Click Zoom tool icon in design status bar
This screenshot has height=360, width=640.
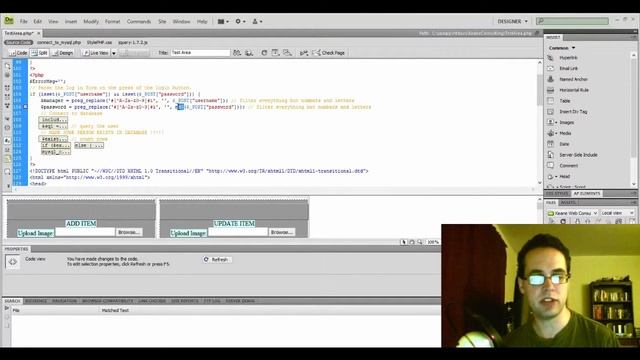(x=420, y=242)
